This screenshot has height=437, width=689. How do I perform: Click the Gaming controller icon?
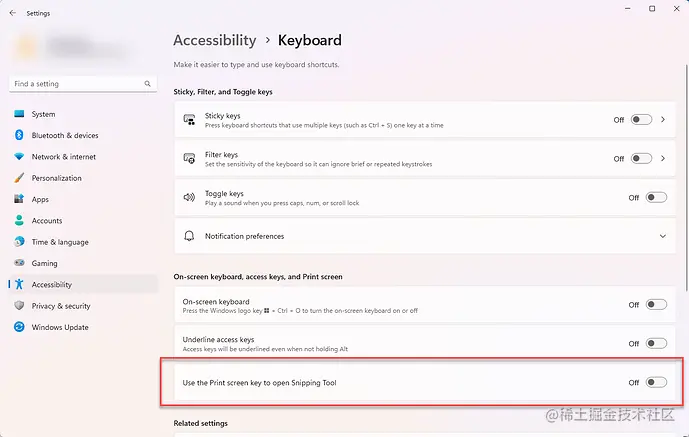19,263
